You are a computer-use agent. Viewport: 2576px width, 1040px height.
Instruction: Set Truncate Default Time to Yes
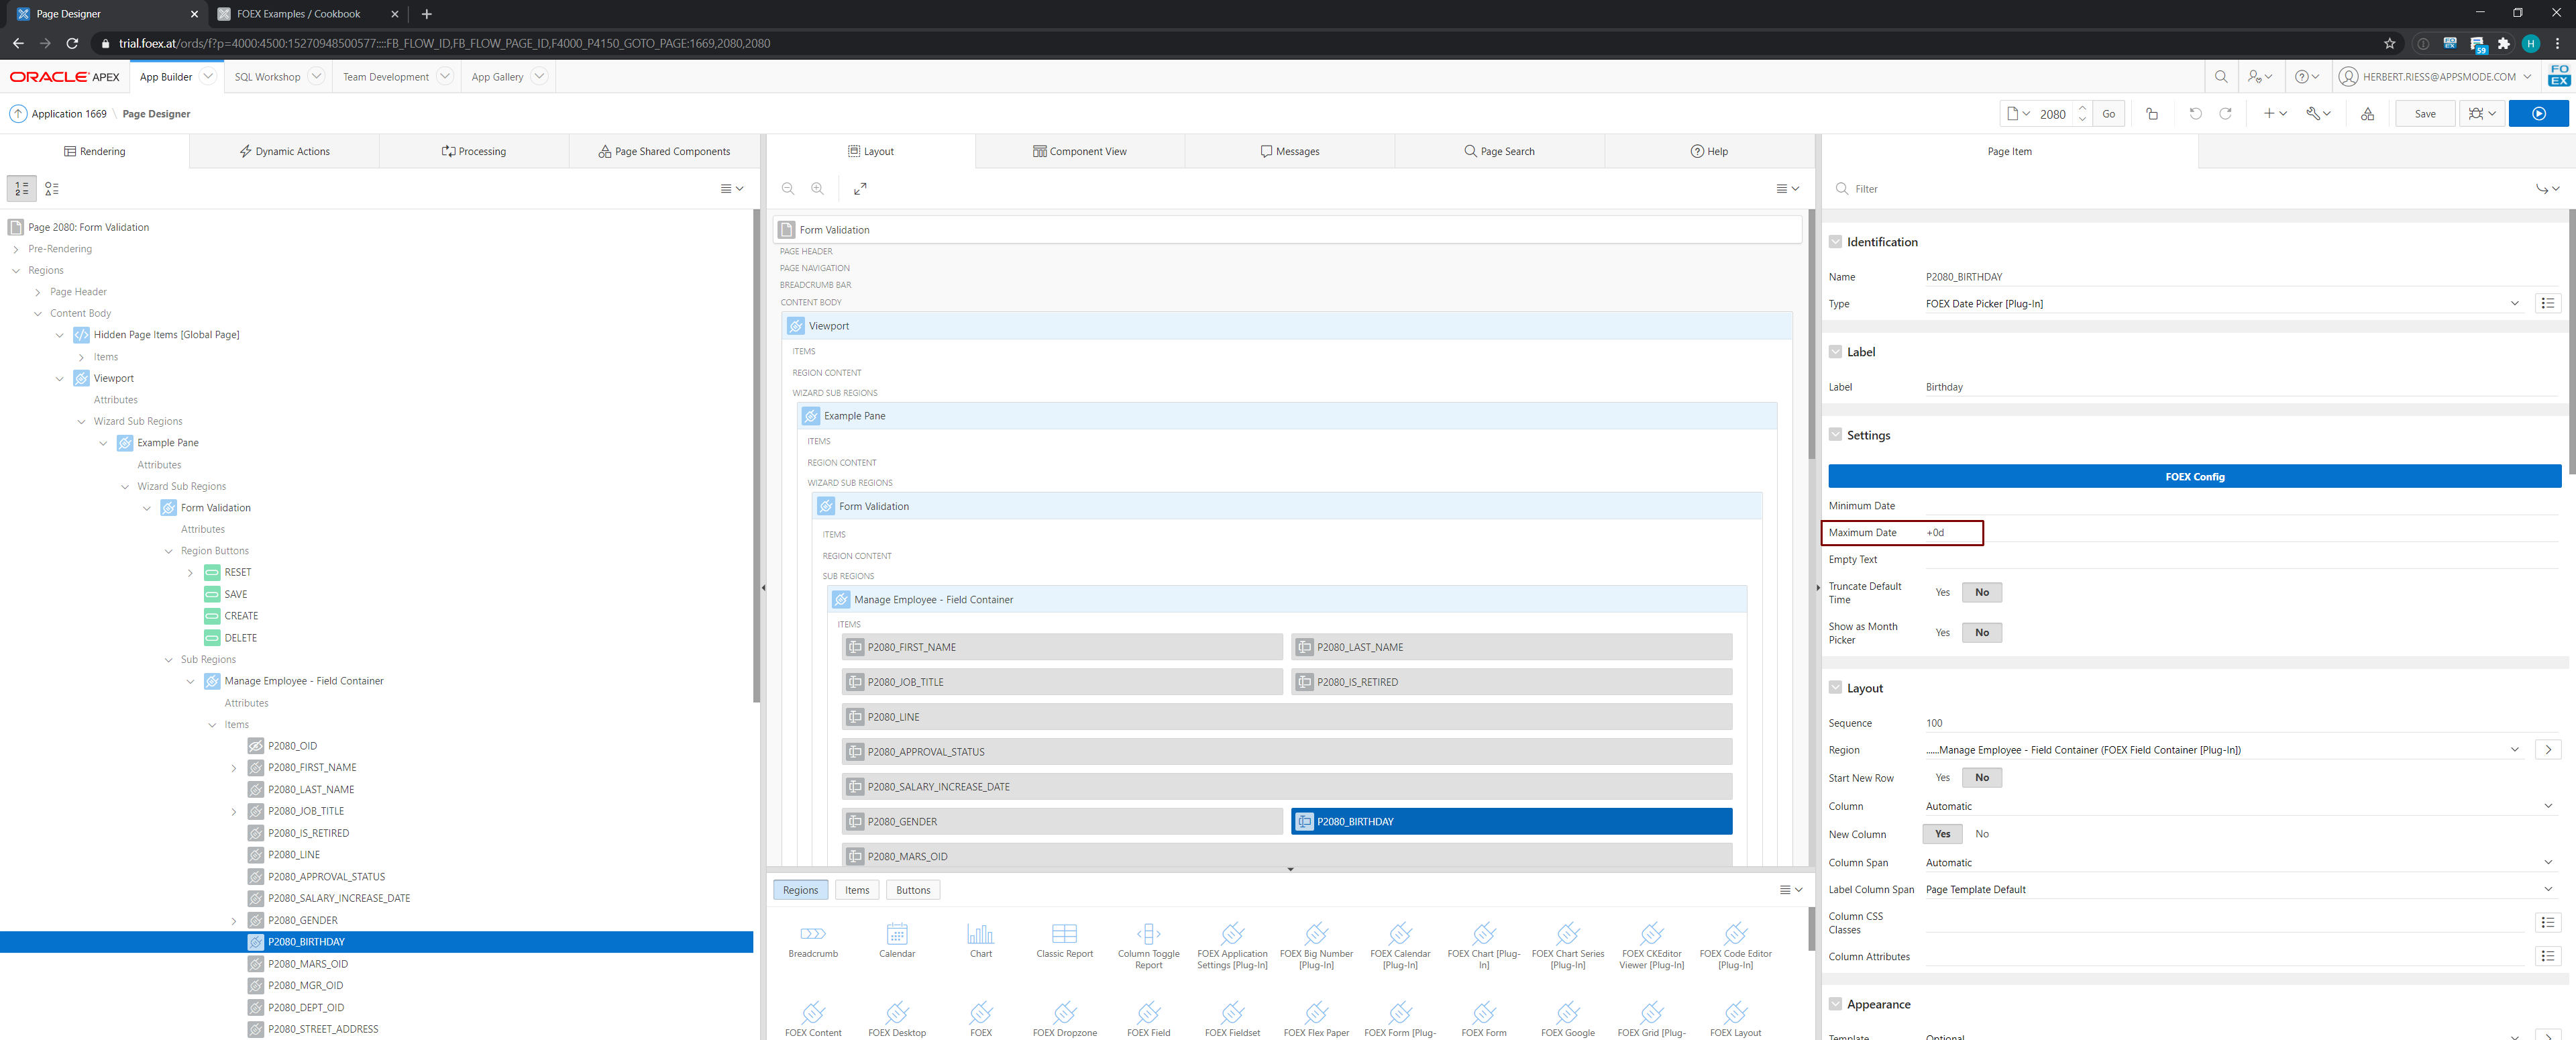tap(1942, 593)
